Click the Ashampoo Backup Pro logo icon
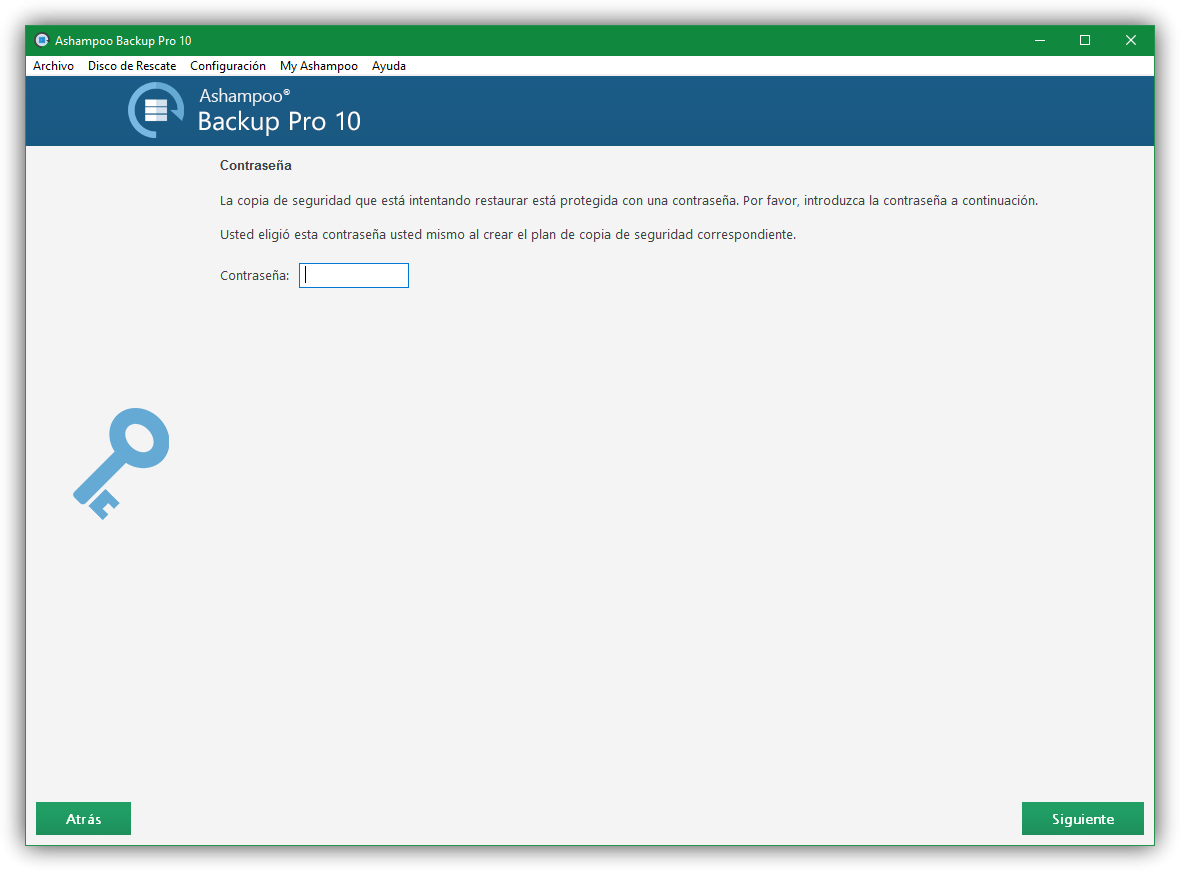This screenshot has width=1180, height=871. (156, 110)
